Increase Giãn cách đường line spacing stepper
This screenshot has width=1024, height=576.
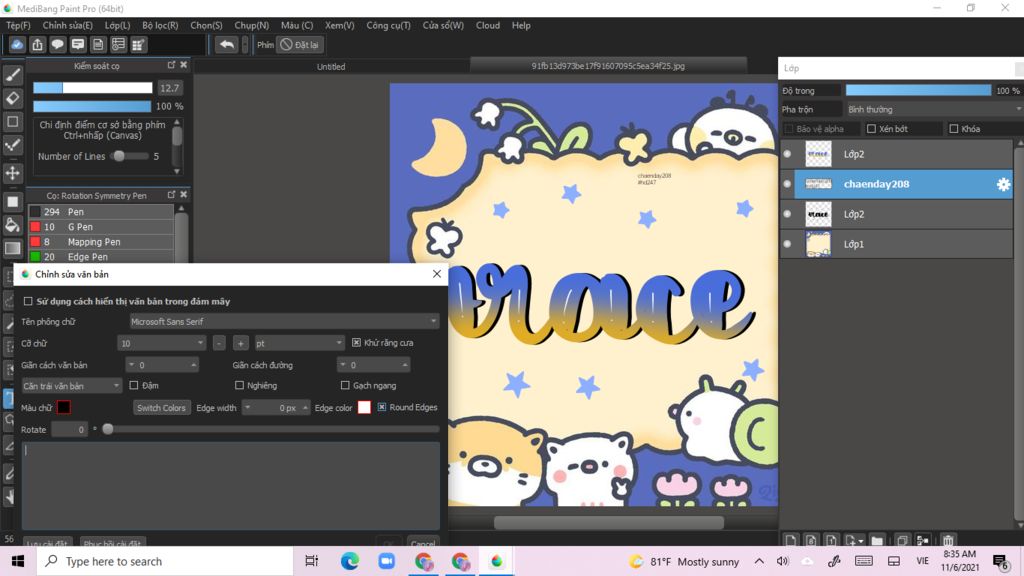point(405,365)
